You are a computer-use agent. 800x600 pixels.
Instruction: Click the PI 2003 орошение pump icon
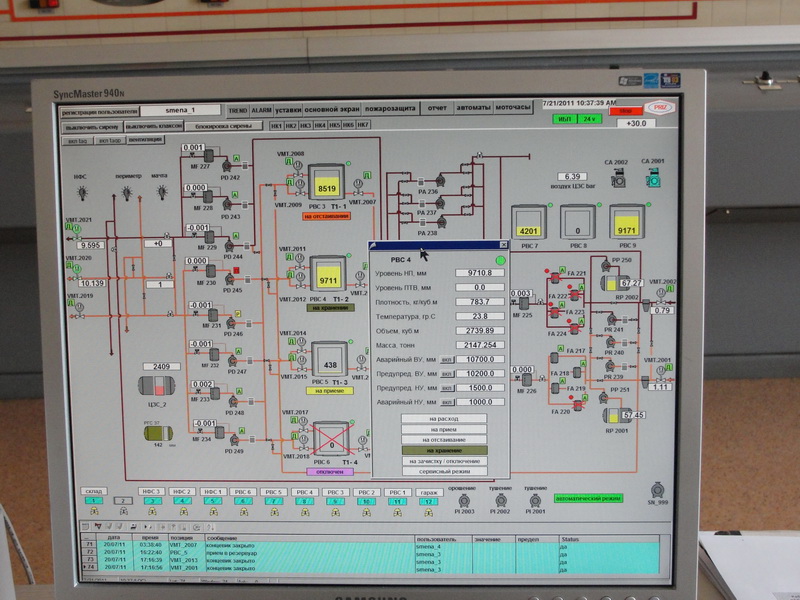tap(464, 501)
